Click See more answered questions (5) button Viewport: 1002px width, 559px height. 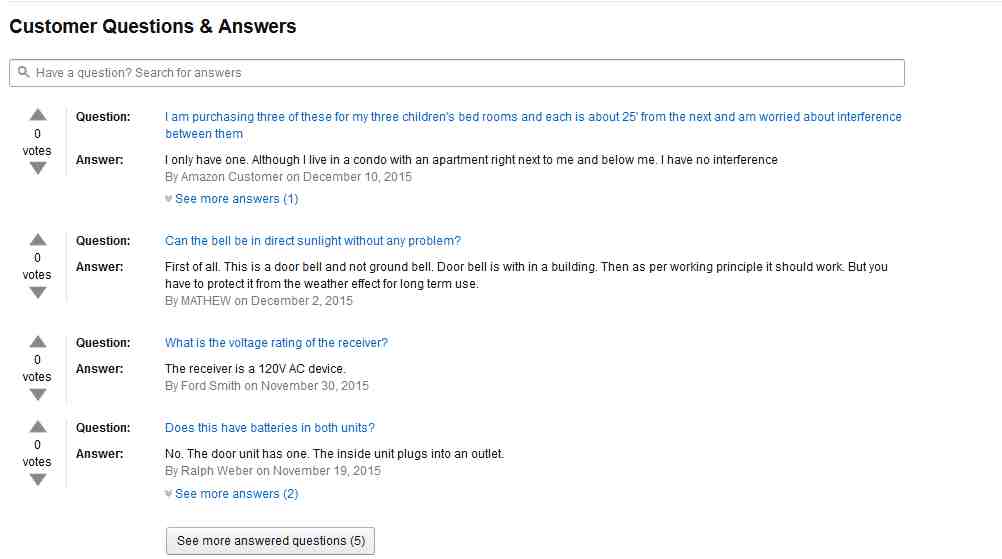coord(270,540)
